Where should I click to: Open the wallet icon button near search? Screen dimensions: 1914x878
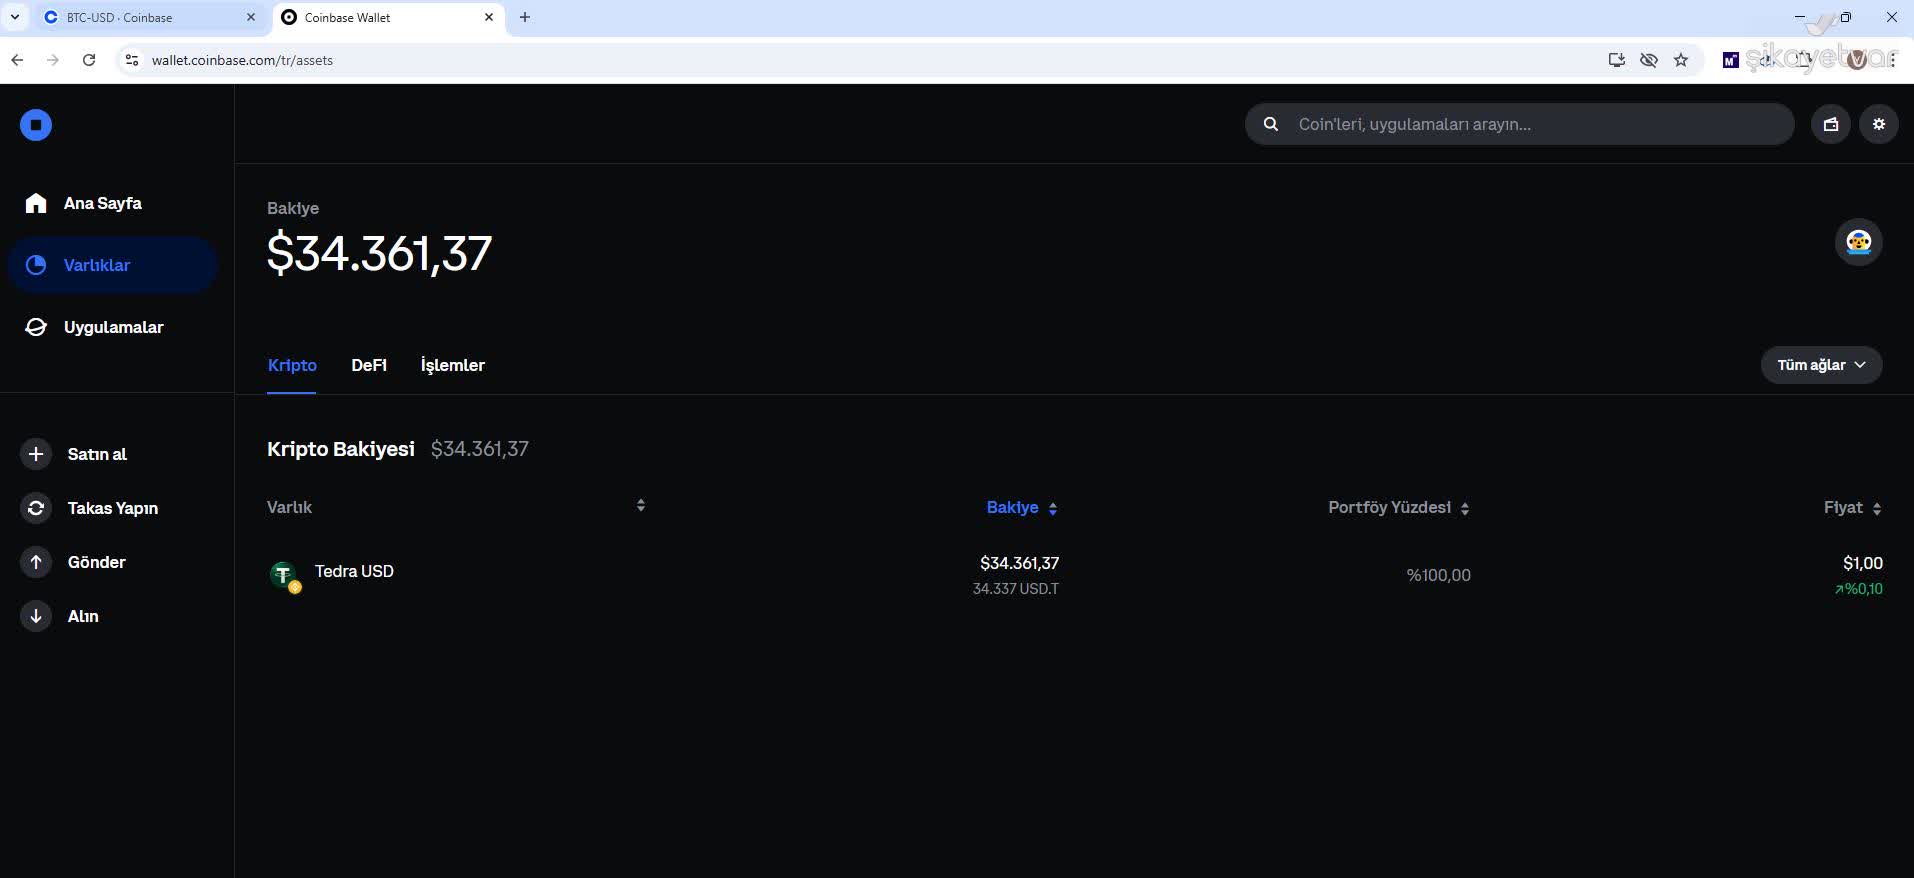1831,124
